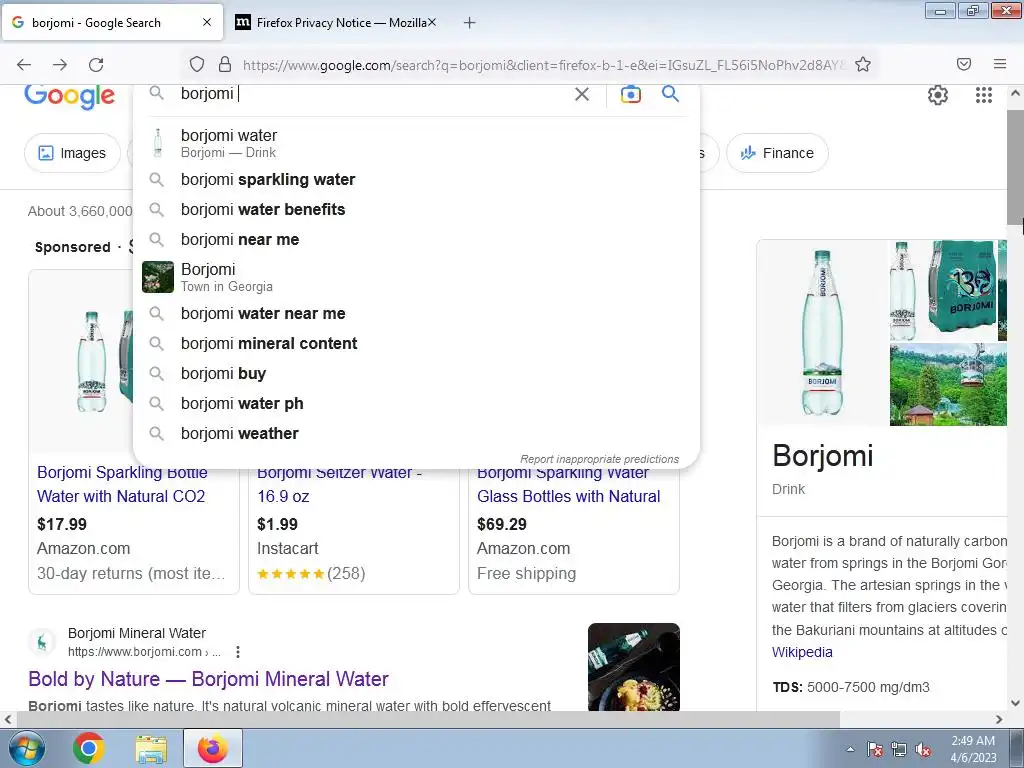This screenshot has width=1024, height=768.
Task: Launch Chrome from the taskbar
Action: click(89, 748)
